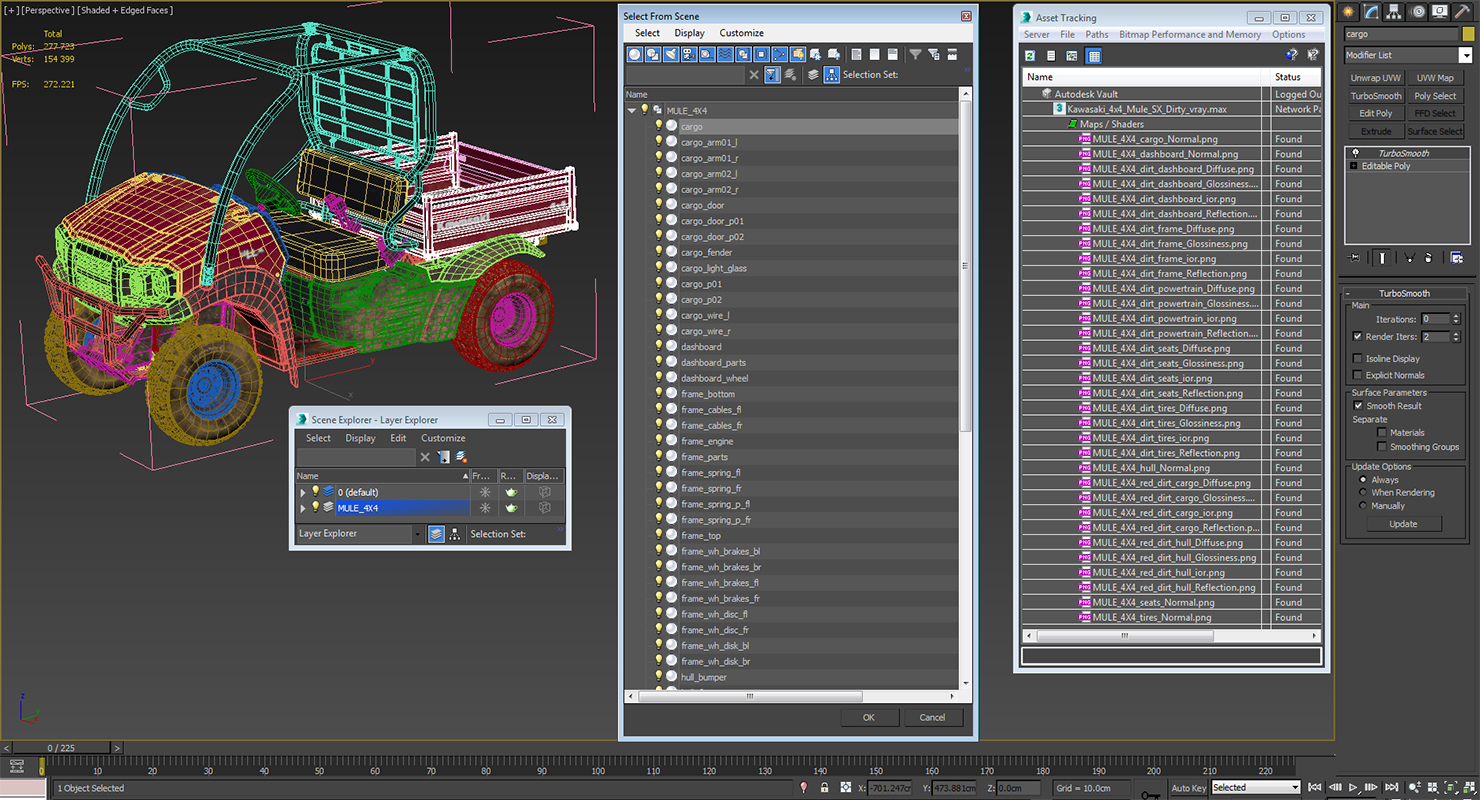Click Go to End playback button
The width and height of the screenshot is (1480, 800).
click(x=1391, y=788)
